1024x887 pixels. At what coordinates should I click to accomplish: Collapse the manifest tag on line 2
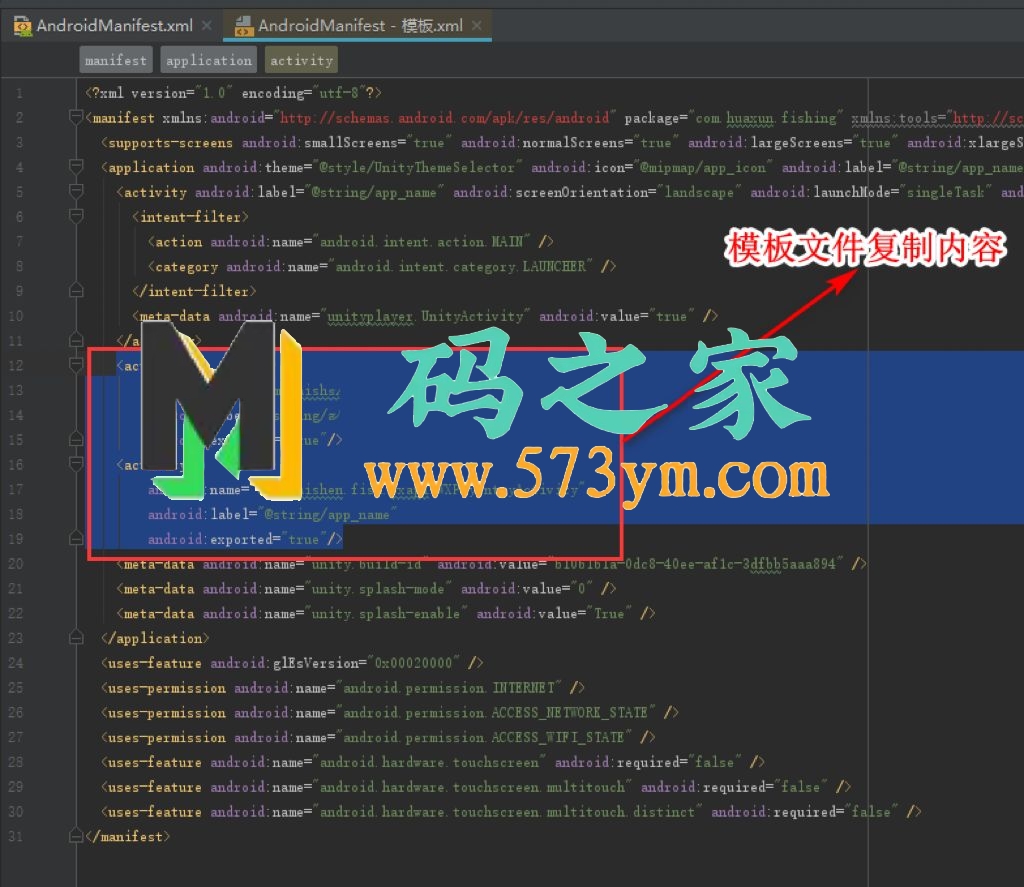point(76,118)
